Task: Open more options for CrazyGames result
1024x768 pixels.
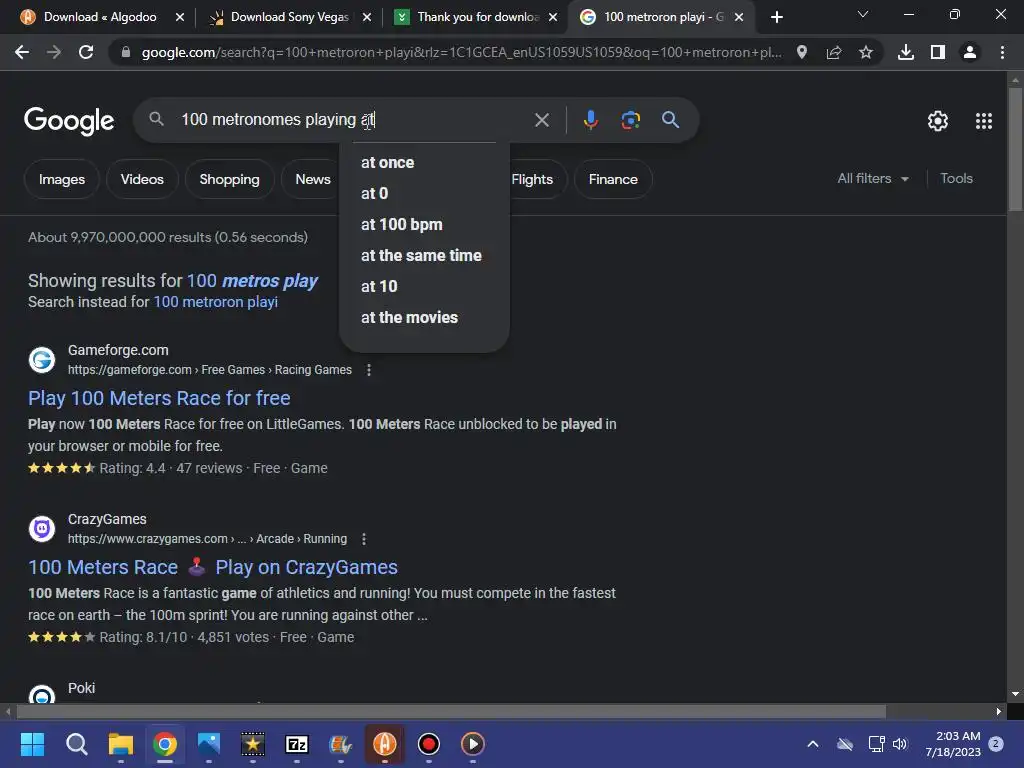Action: click(364, 539)
